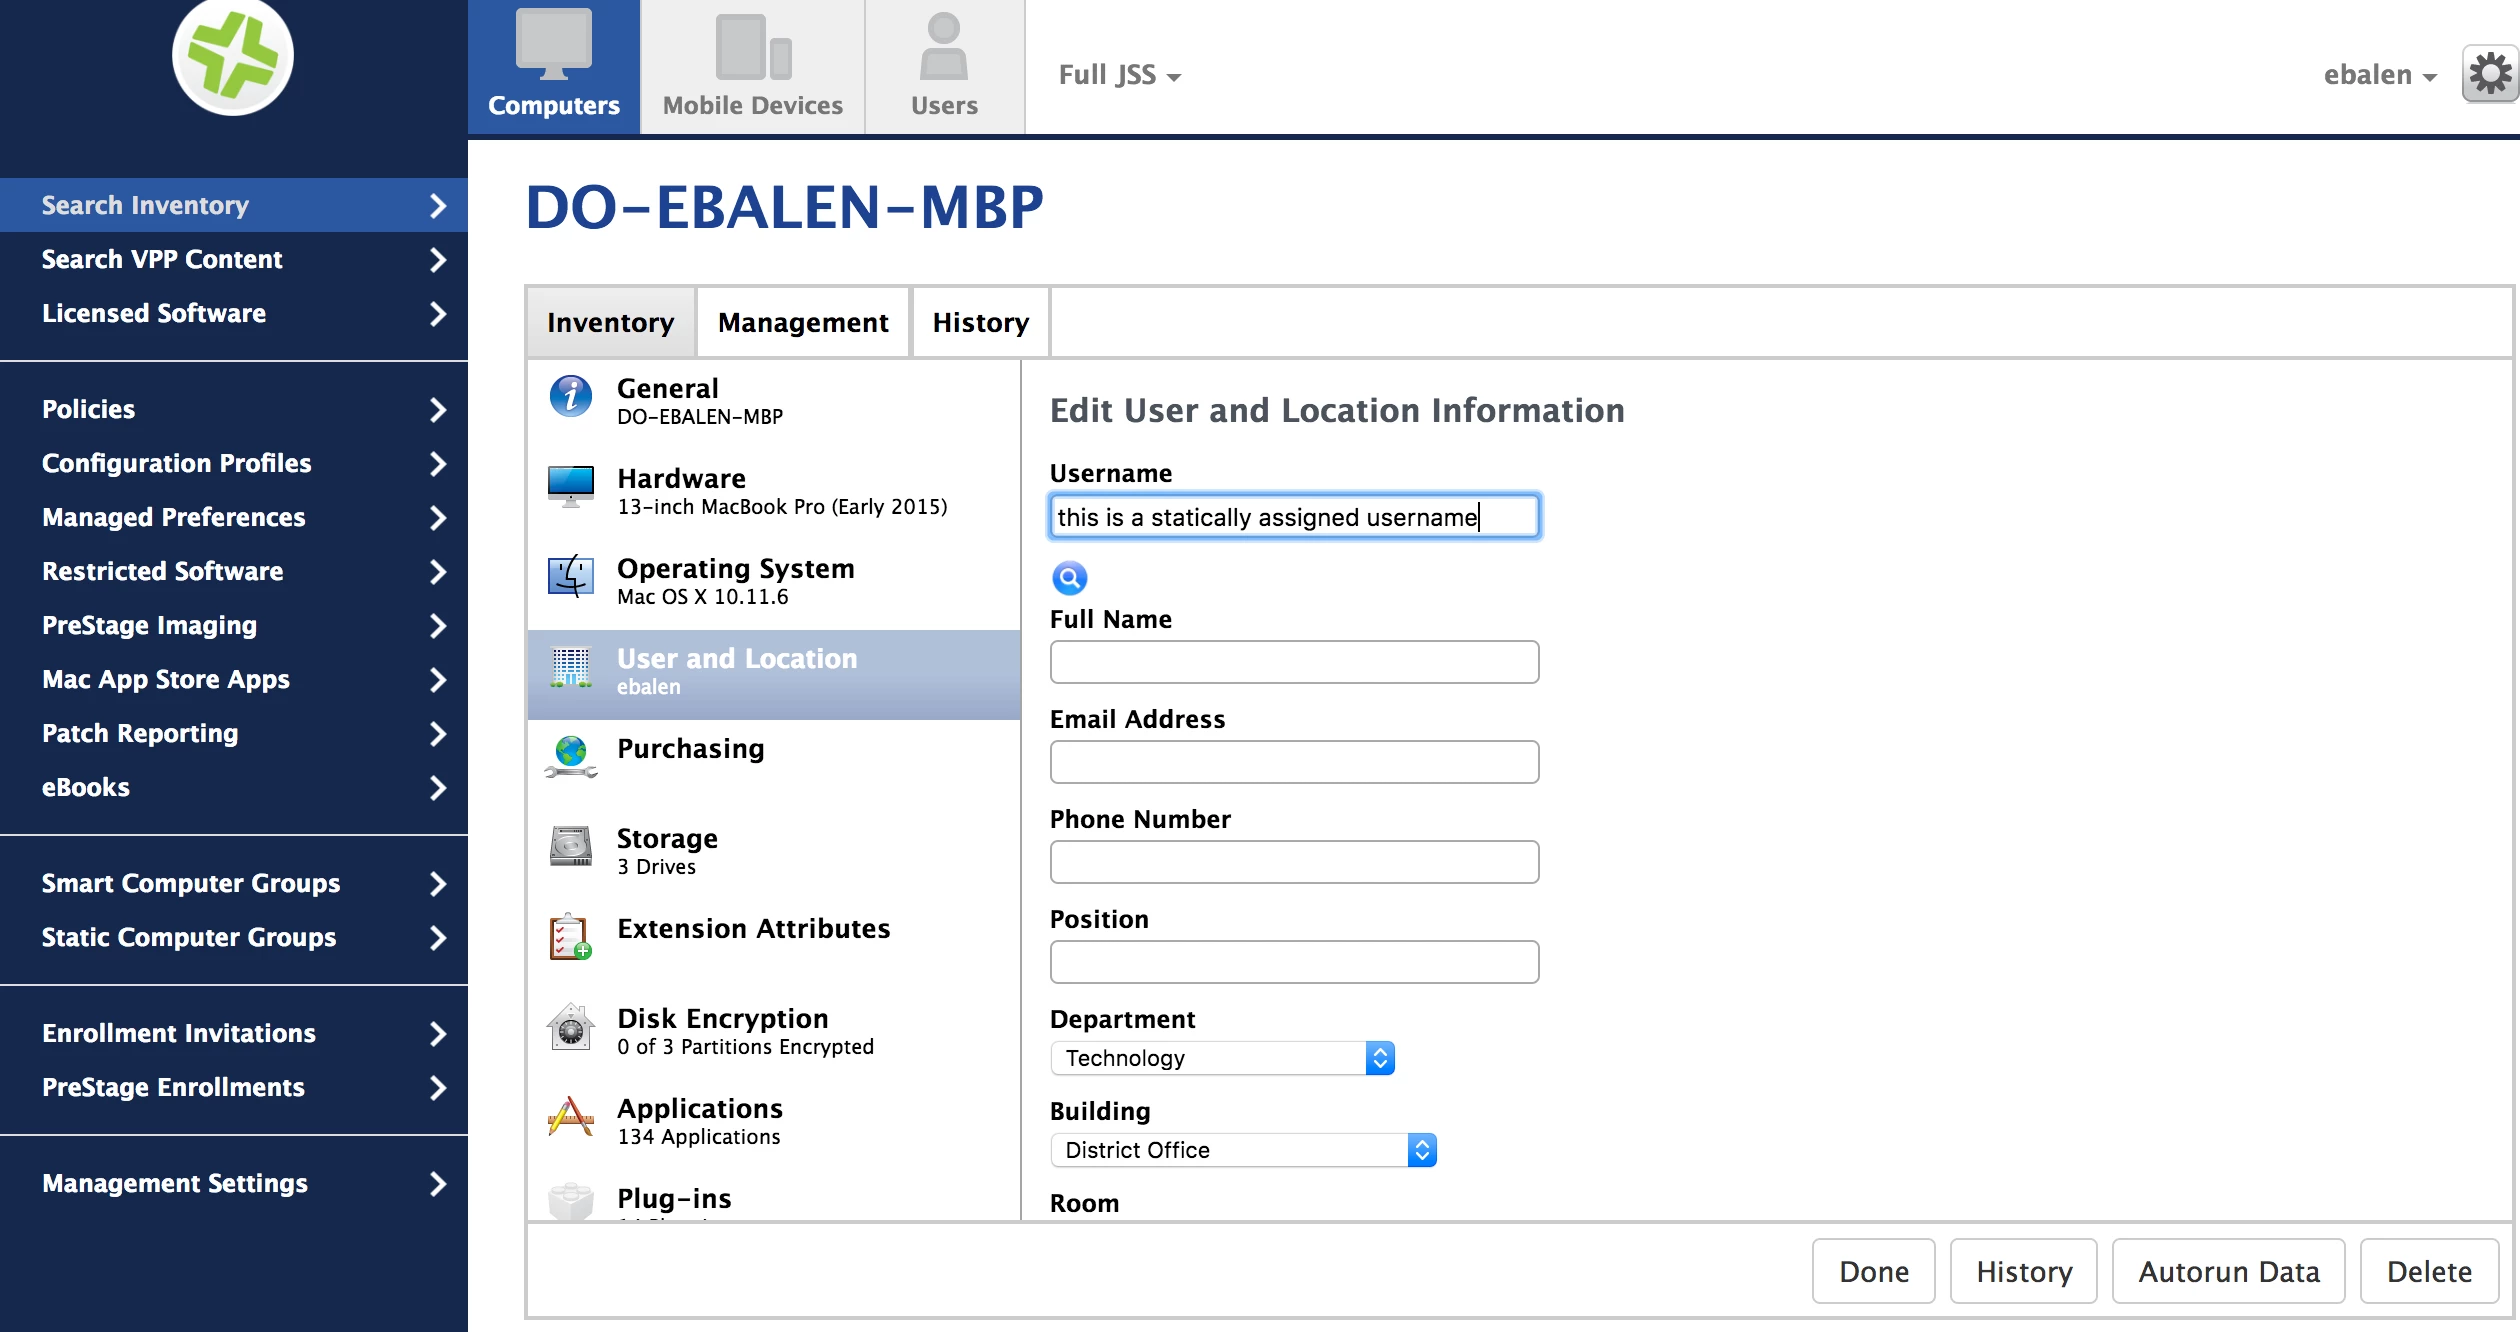
Task: Click the Phone Number input field
Action: (1294, 862)
